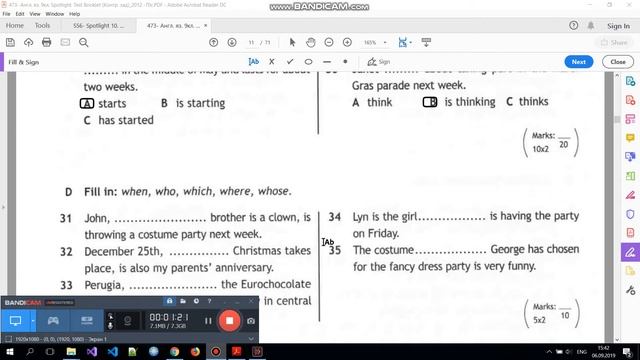Open the More Tools wrench icon in sidebar
Image resolution: width=640 pixels, height=360 pixels.
(630, 290)
